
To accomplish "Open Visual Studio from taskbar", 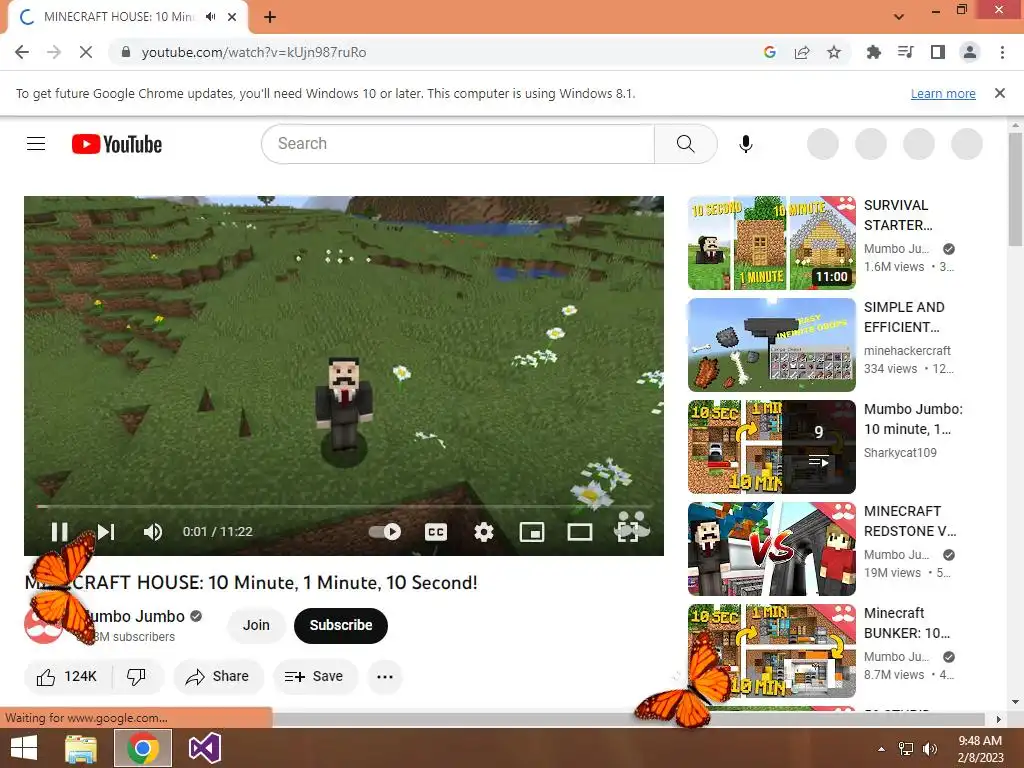I will [204, 748].
